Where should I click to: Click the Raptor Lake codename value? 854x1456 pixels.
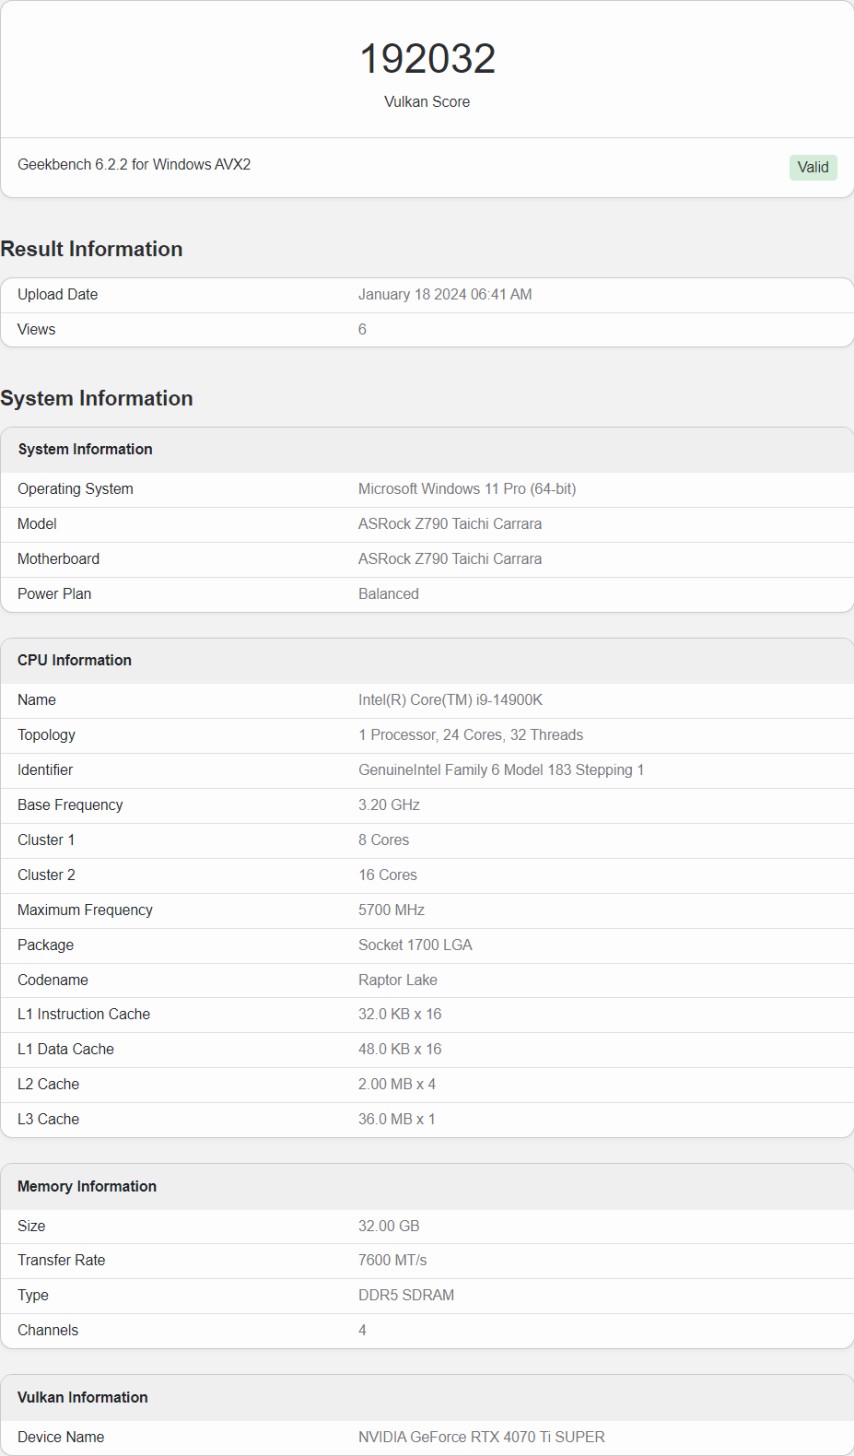click(x=397, y=980)
